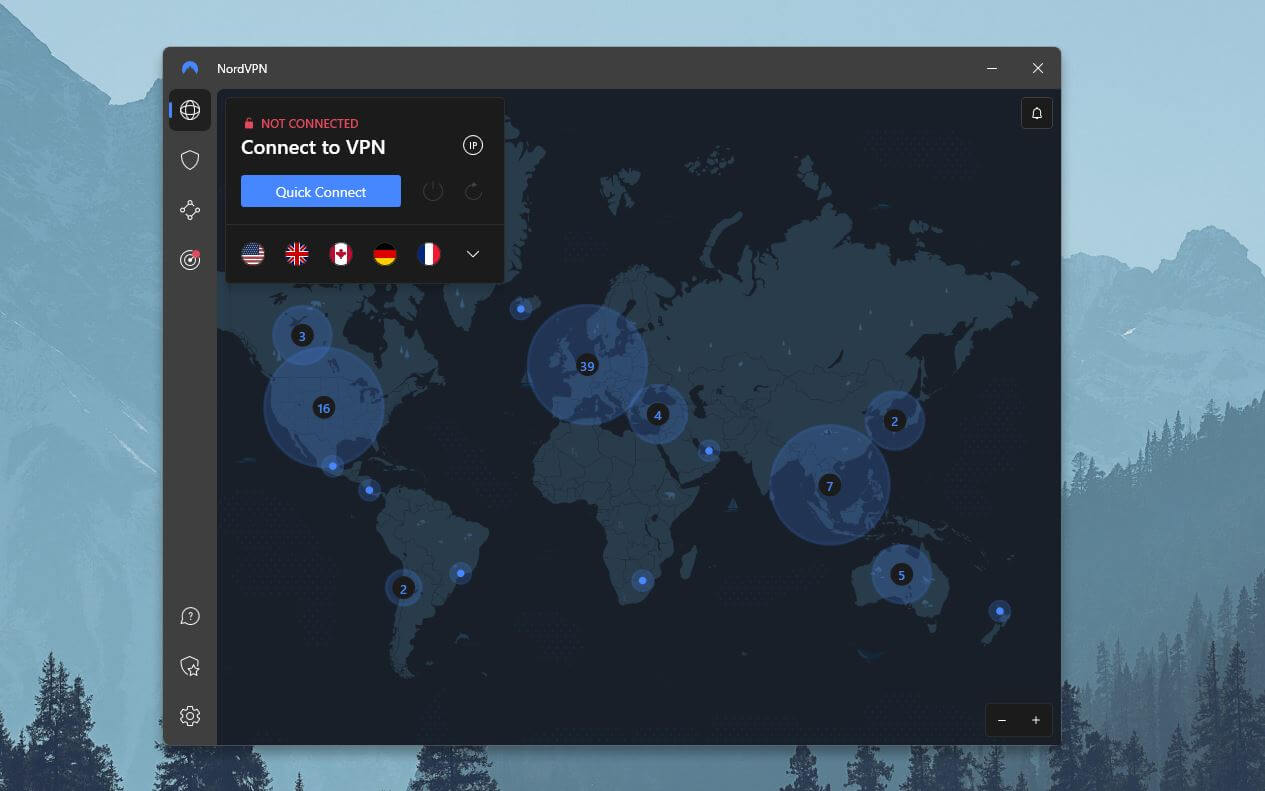
Task: Close the NordVPN window
Action: point(1038,68)
